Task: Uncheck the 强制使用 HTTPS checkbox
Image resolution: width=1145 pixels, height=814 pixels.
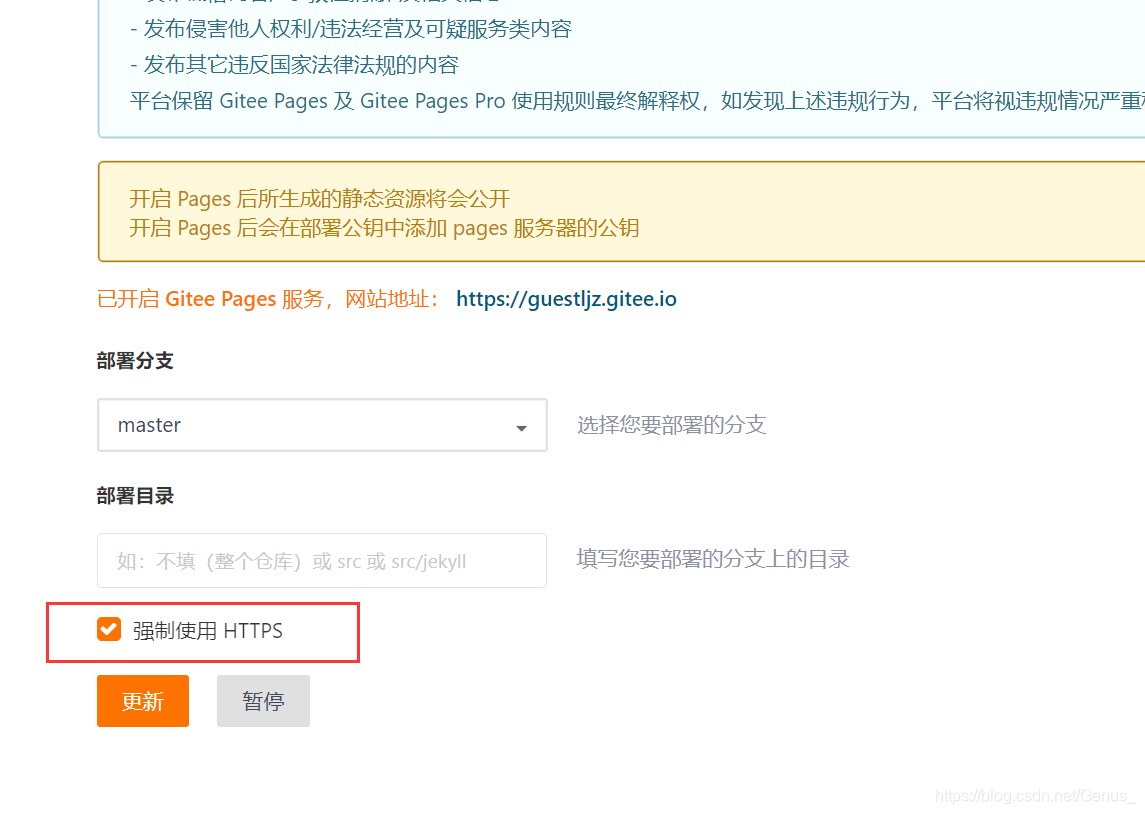Action: tap(109, 629)
